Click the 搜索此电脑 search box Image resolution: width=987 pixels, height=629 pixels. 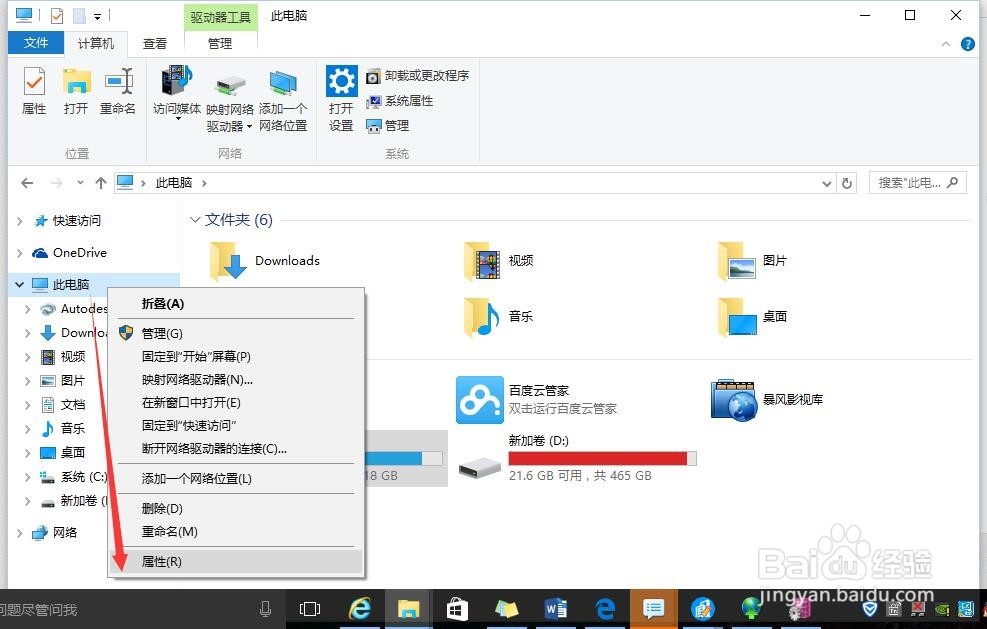click(915, 182)
